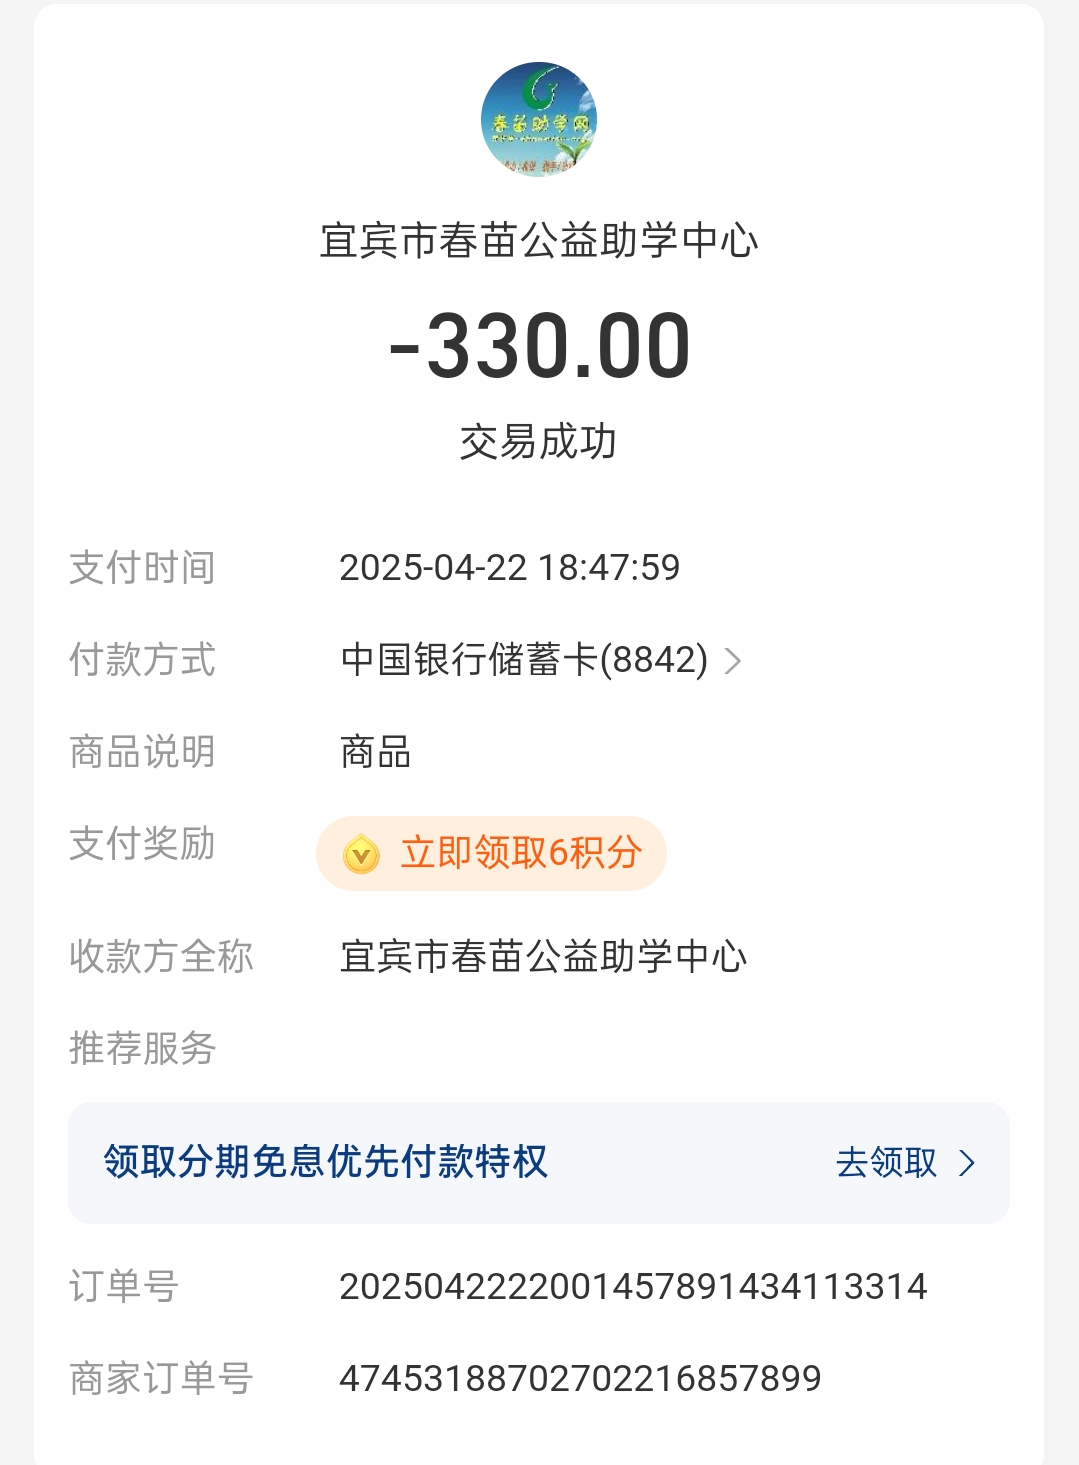
Task: Select order number 2025042222001457891434113314
Action: click(633, 1287)
